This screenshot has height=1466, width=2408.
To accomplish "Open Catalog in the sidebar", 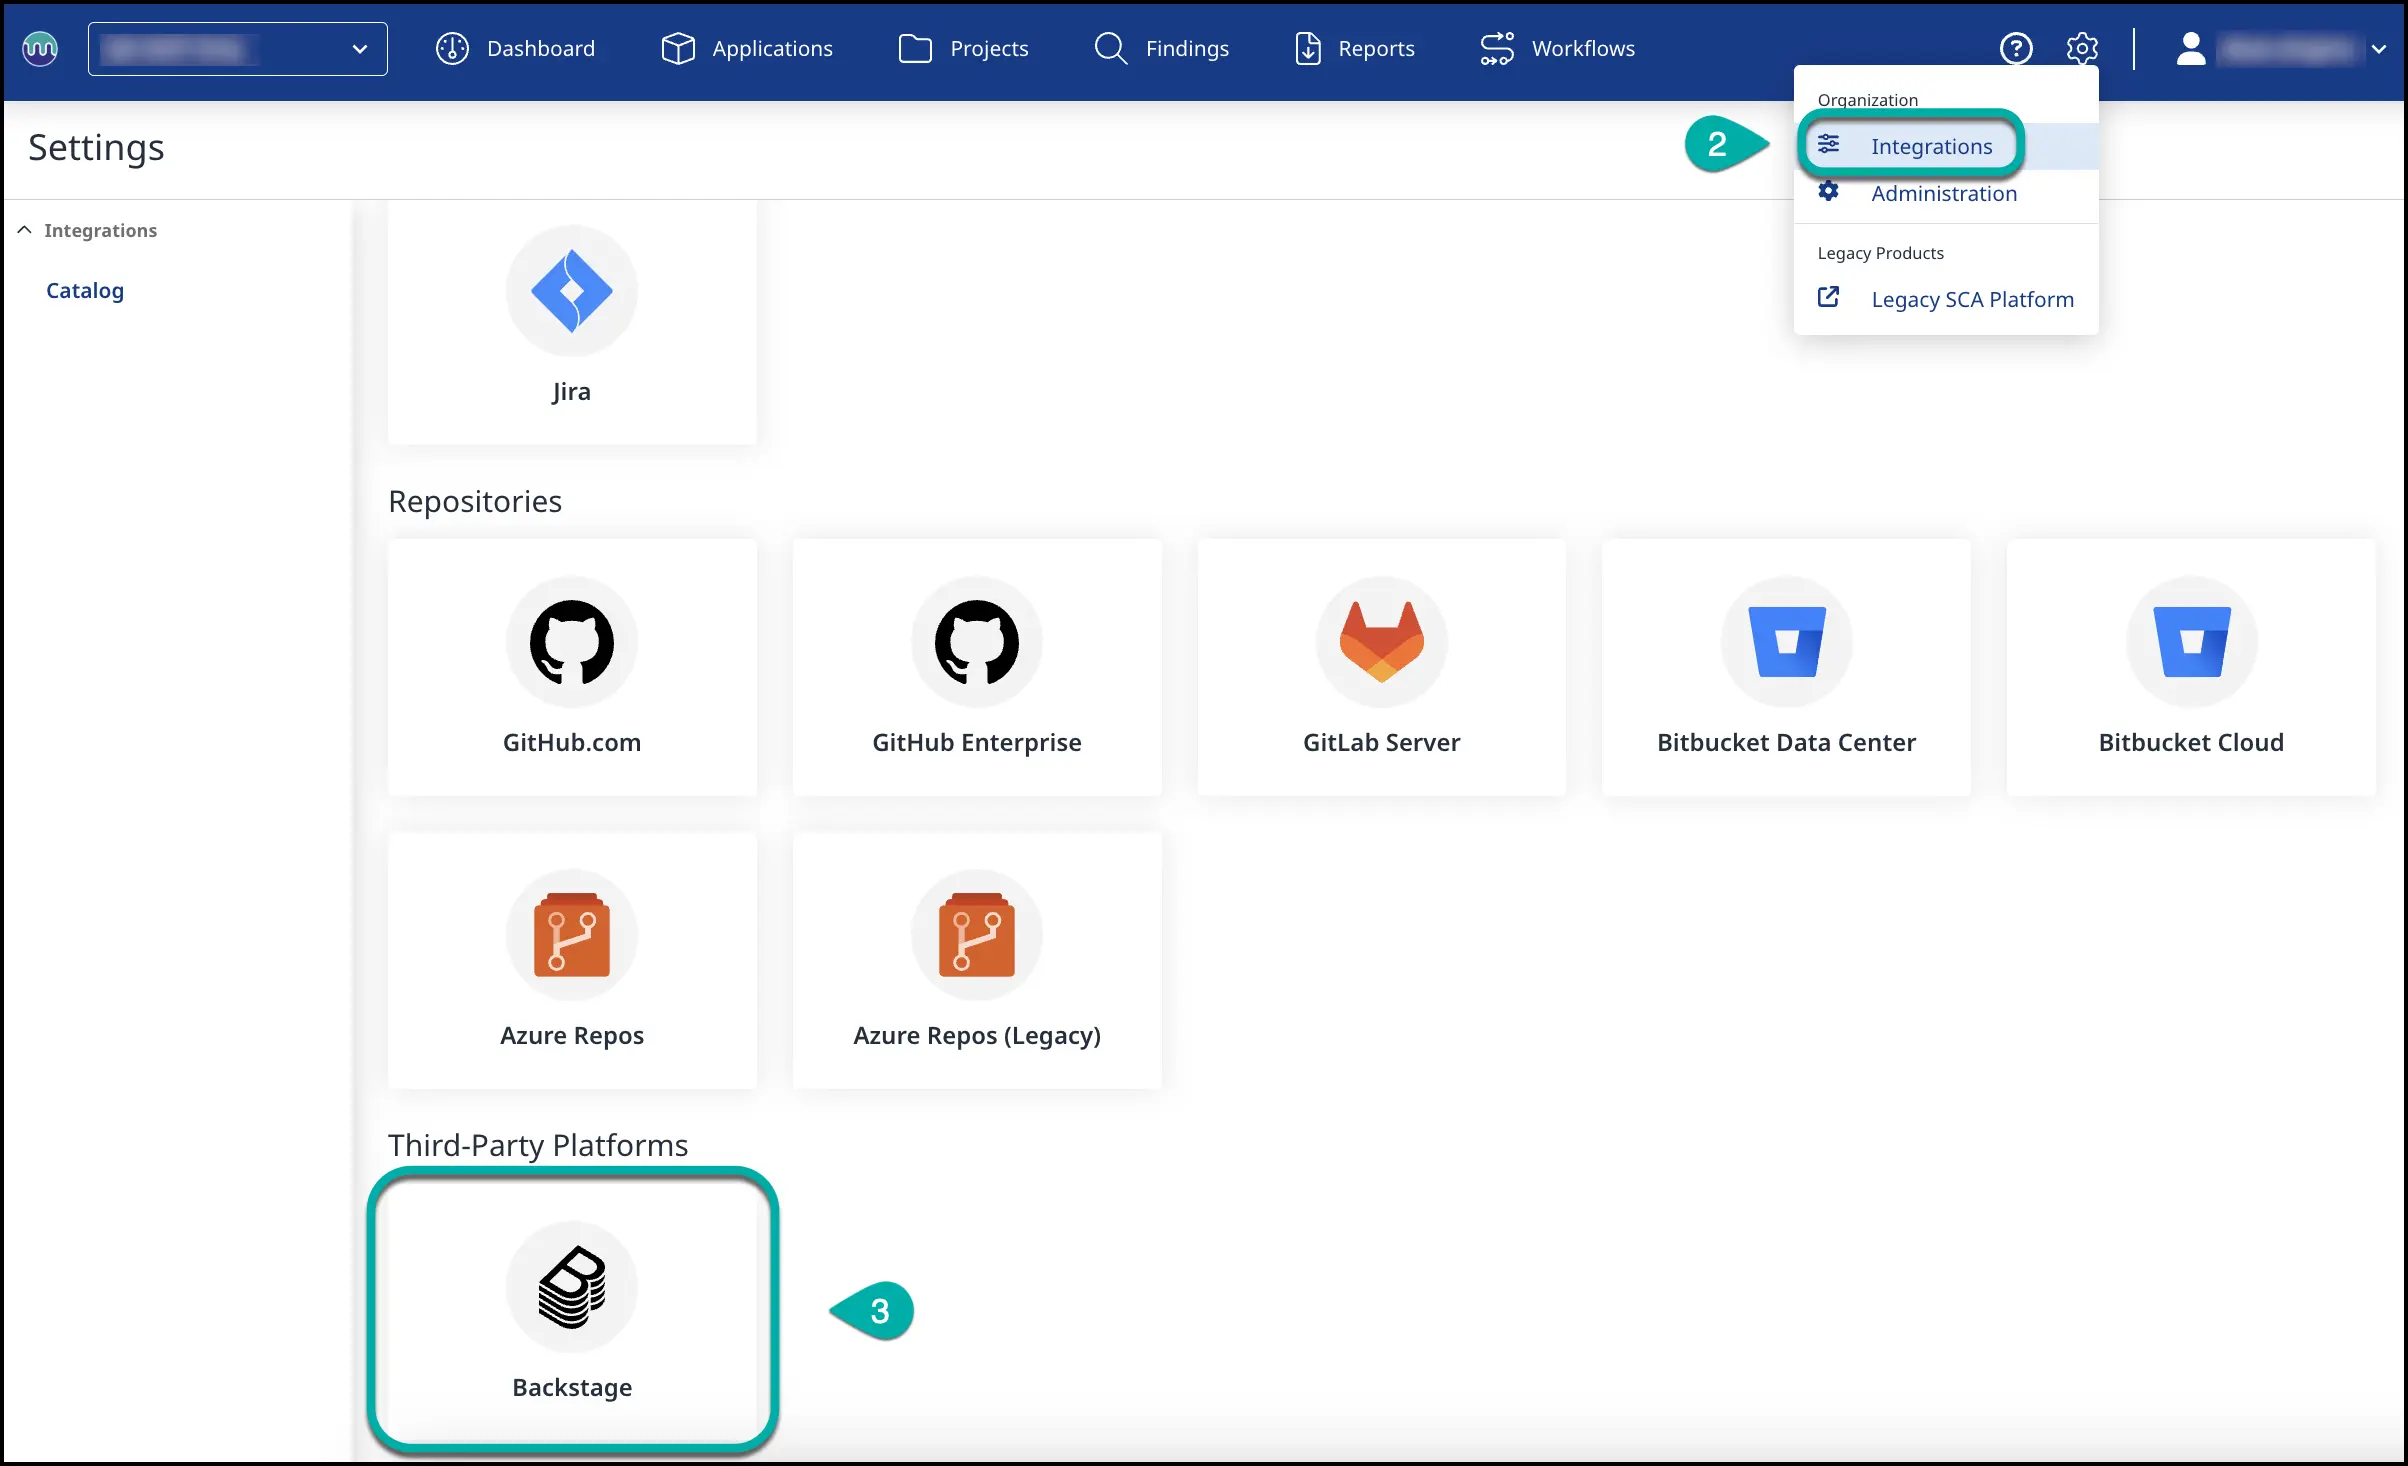I will coord(85,290).
